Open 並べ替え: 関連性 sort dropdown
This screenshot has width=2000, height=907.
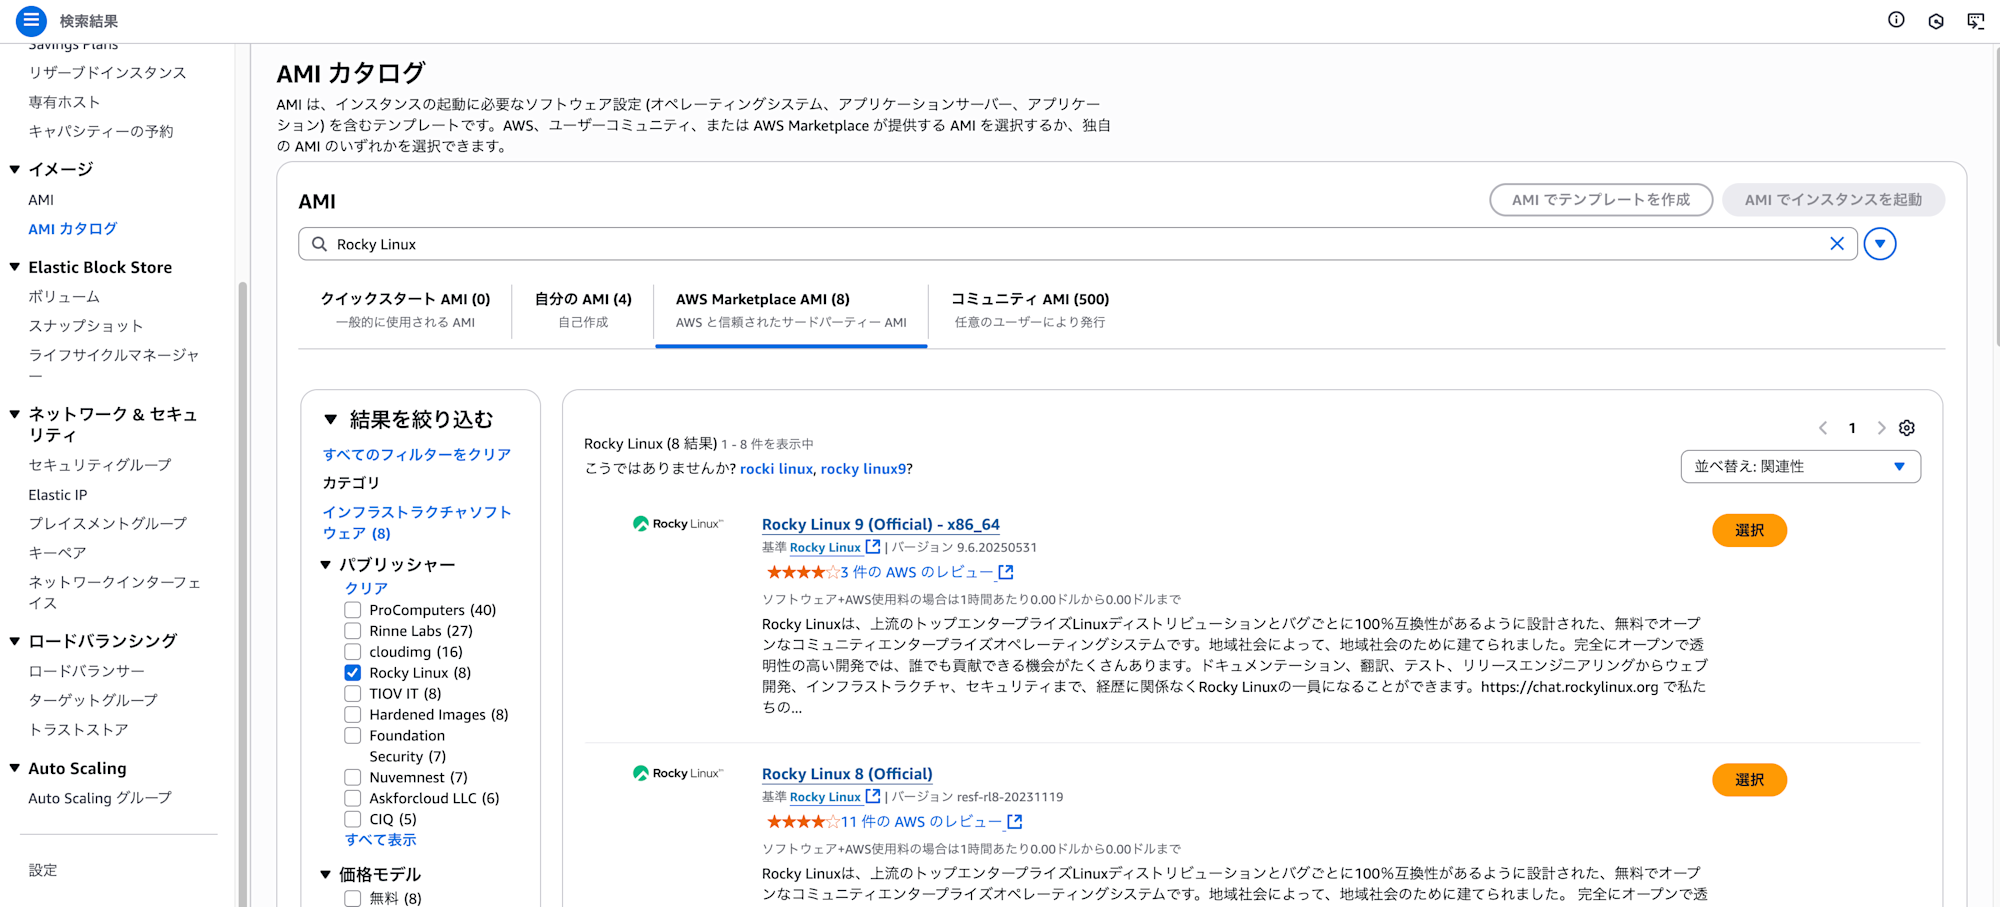point(1800,467)
